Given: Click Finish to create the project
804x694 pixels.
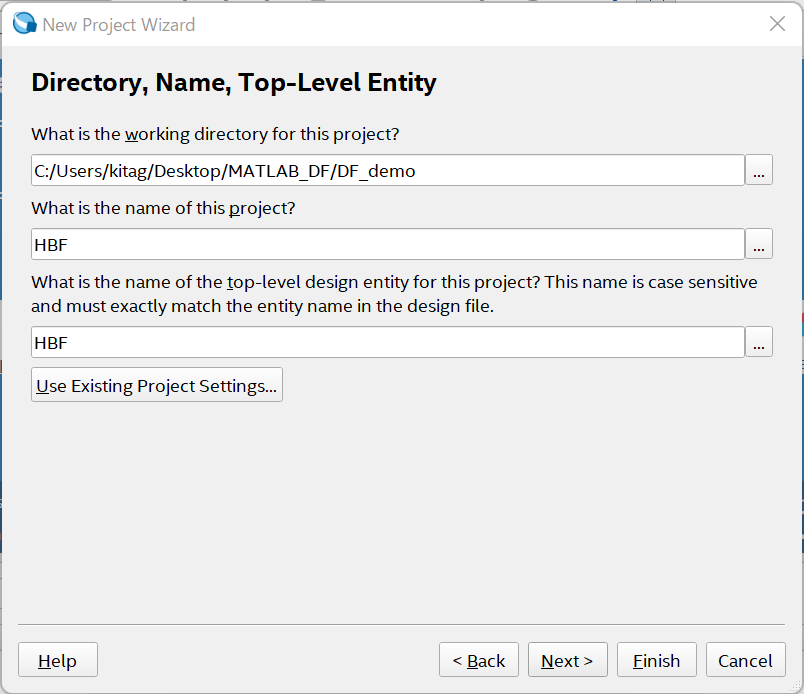Looking at the screenshot, I should point(656,660).
